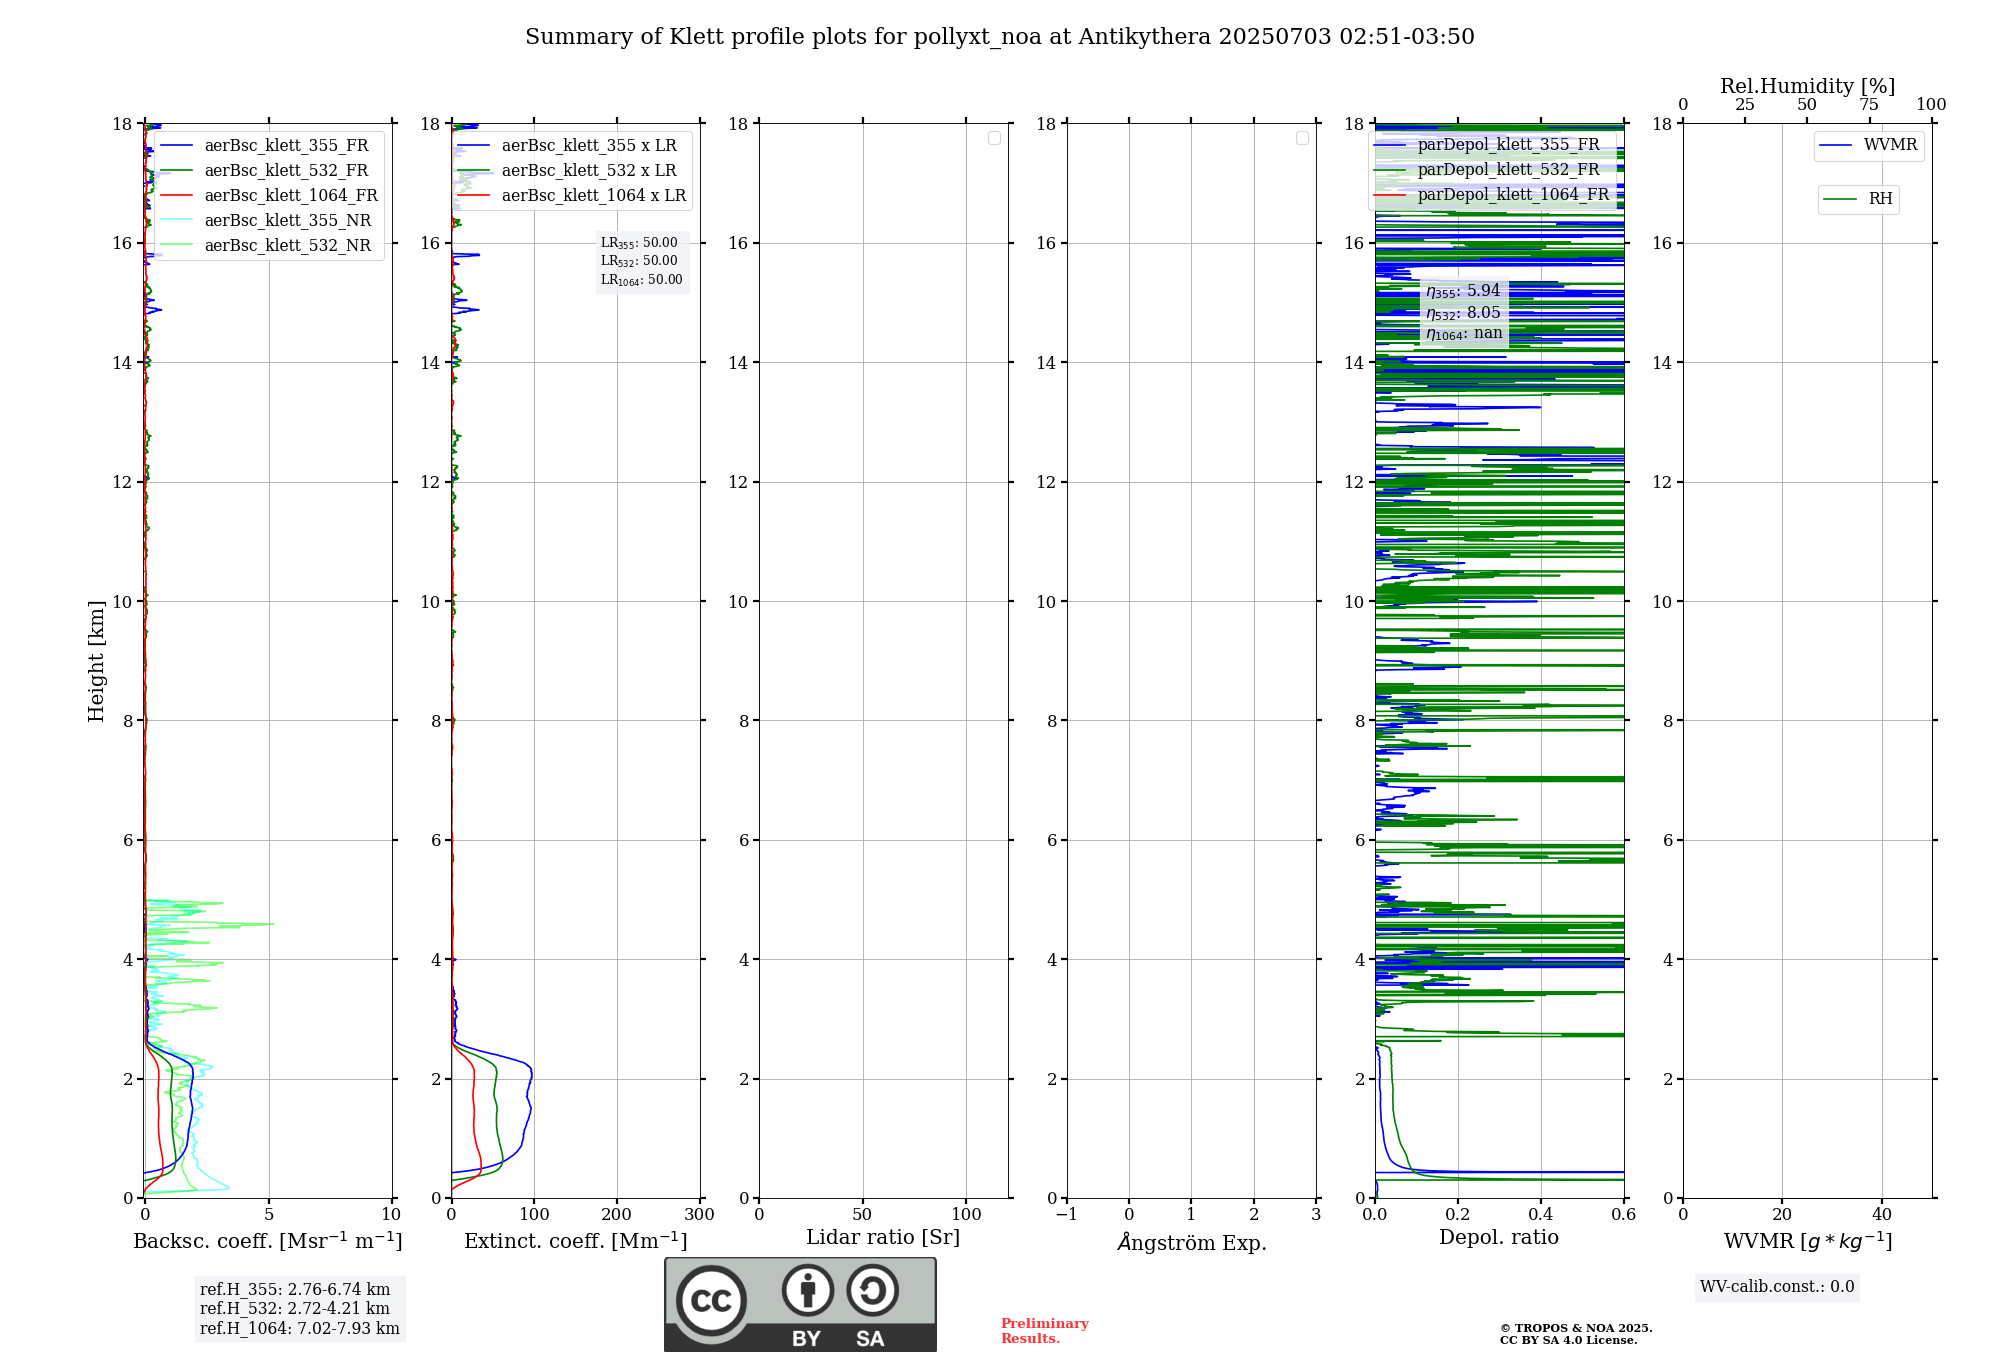Click the Extinct. coeff. axis label
Viewport: 2000px width, 1360px height.
point(576,1241)
